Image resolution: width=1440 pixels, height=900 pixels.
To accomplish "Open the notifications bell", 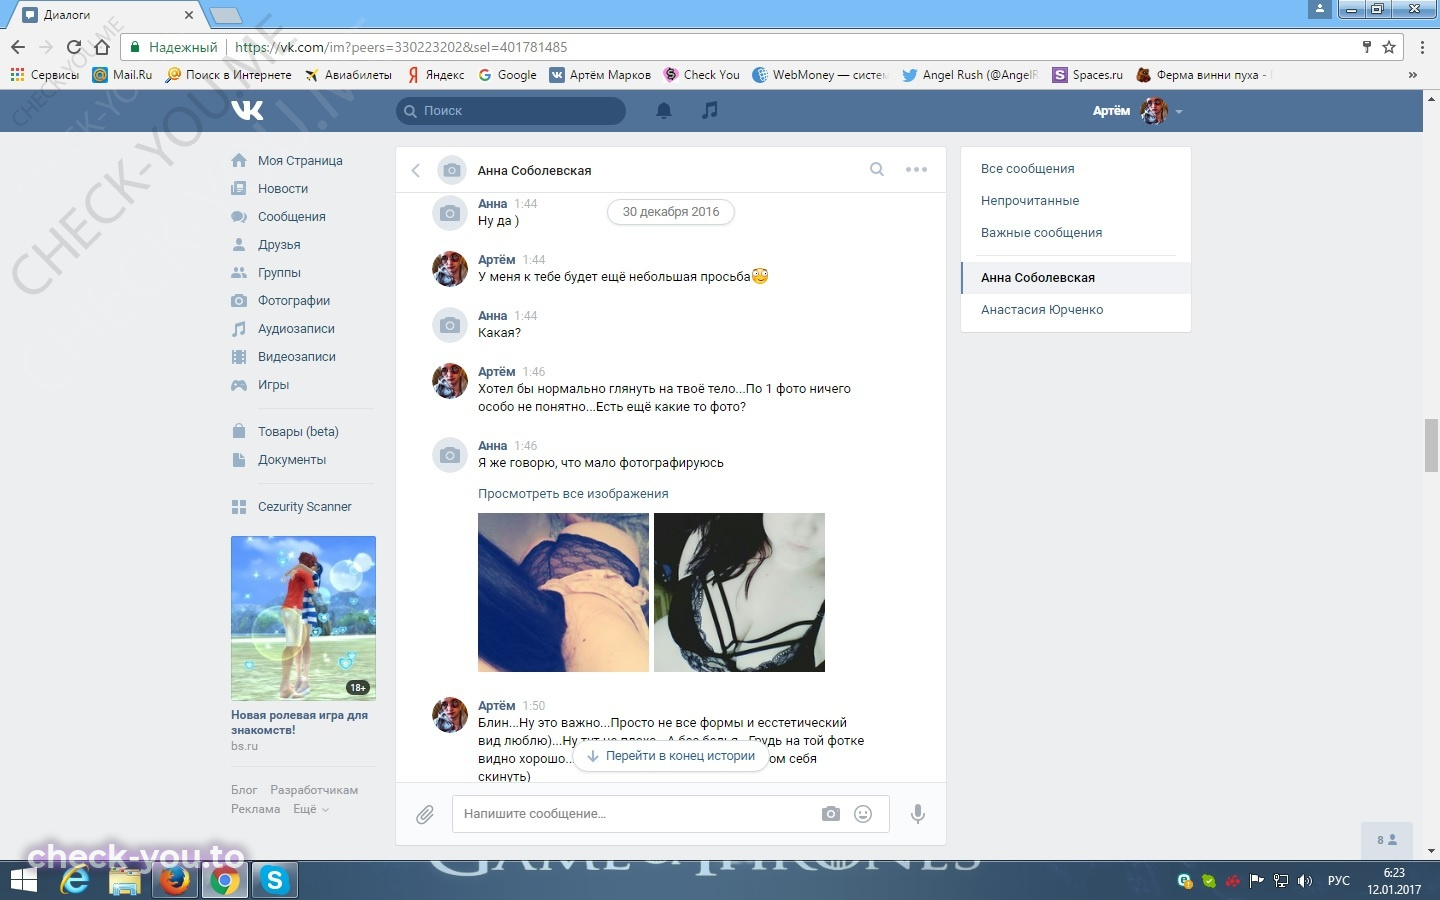I will click(x=663, y=110).
